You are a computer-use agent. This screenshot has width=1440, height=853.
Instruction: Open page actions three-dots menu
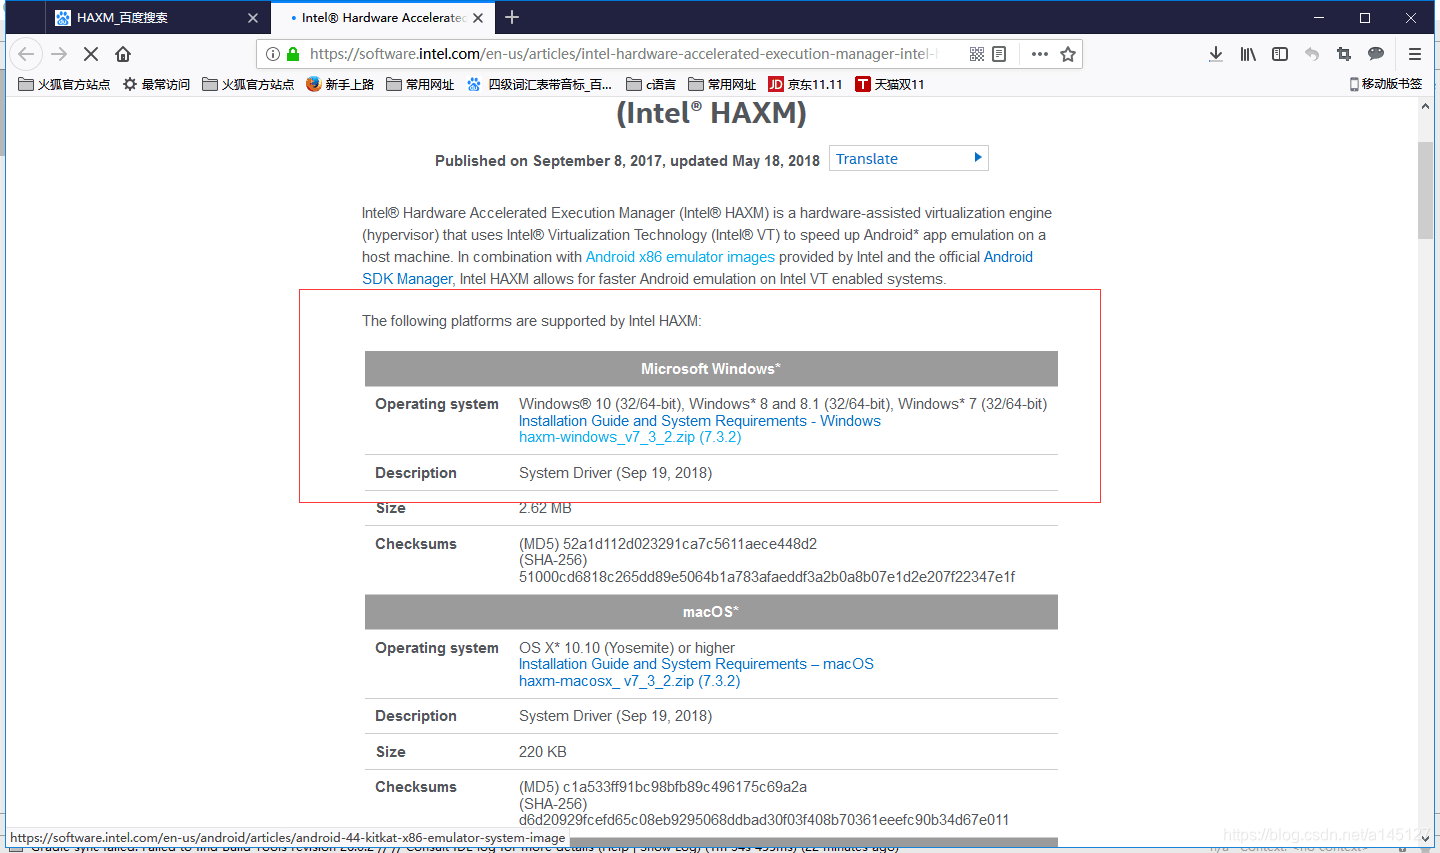pos(1040,54)
